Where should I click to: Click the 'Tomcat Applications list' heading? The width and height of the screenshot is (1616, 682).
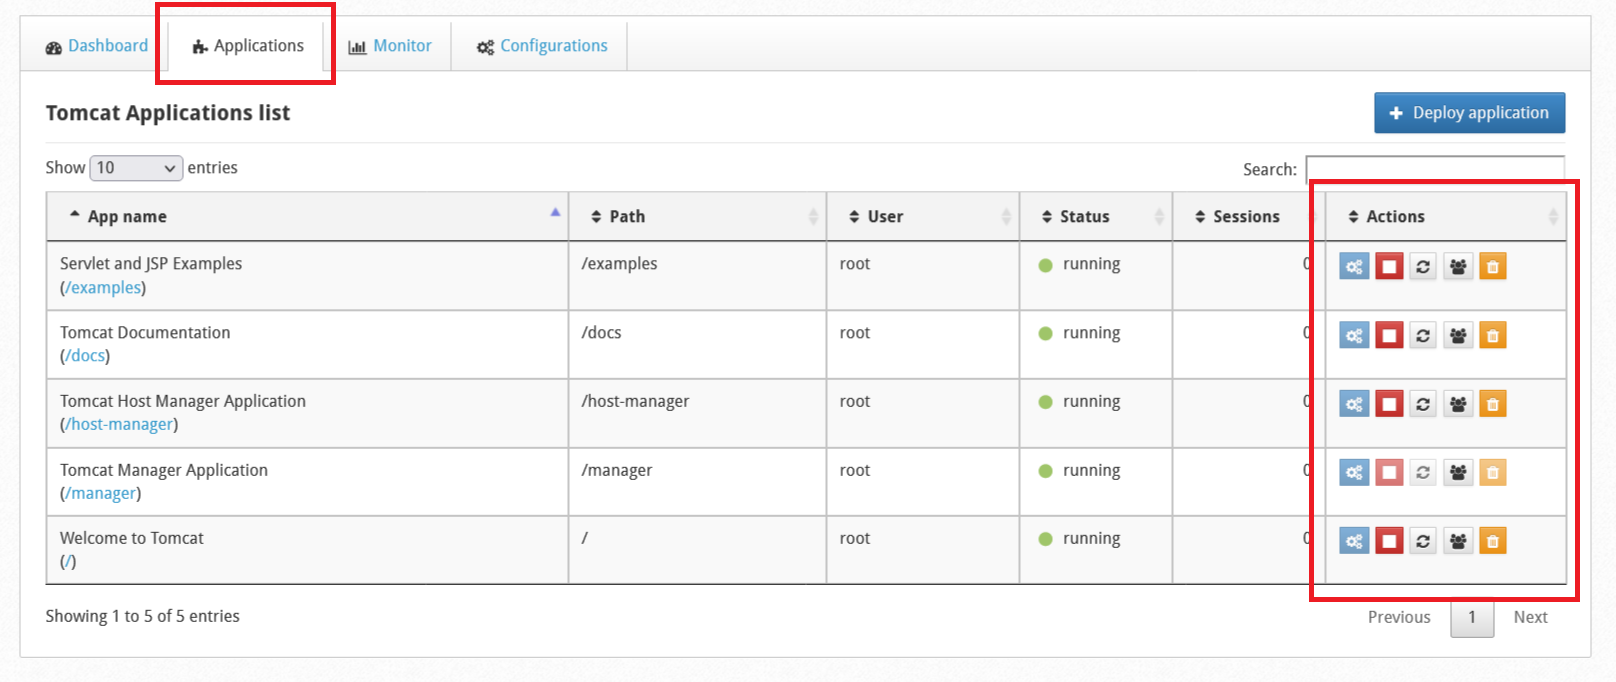tap(168, 113)
